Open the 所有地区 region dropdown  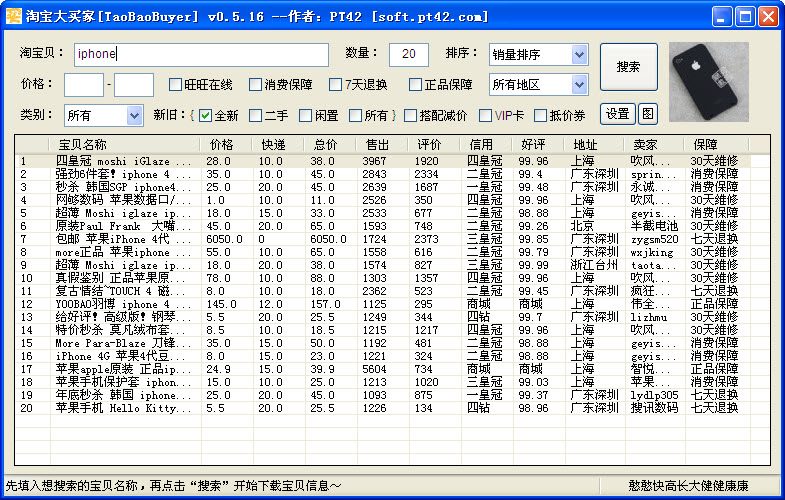(x=539, y=85)
